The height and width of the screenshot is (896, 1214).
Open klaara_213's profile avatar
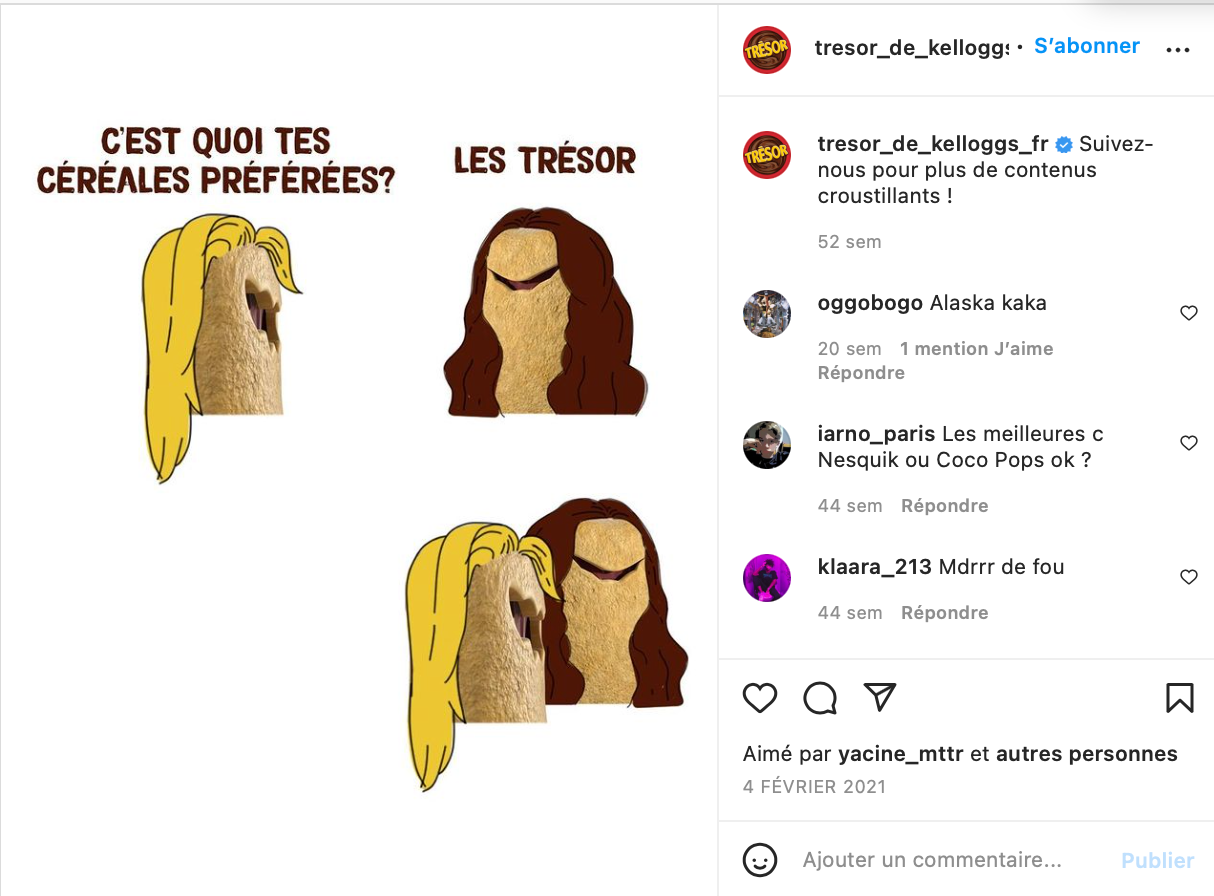(x=767, y=578)
